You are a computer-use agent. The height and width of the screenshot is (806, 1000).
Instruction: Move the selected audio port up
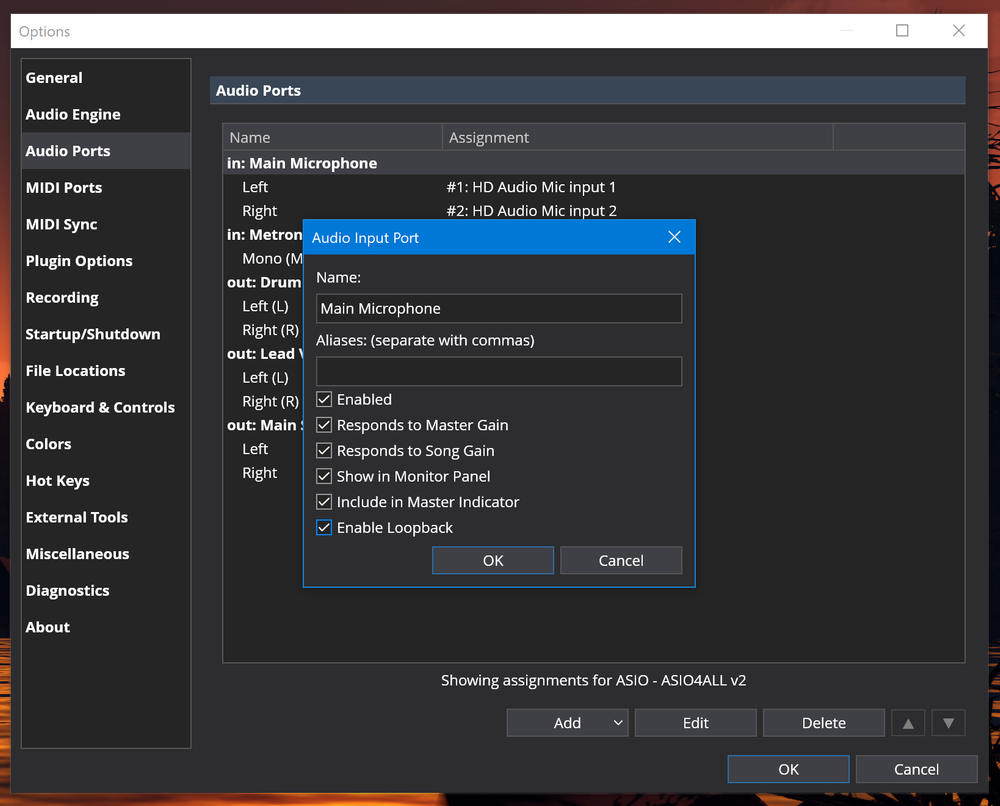[908, 722]
